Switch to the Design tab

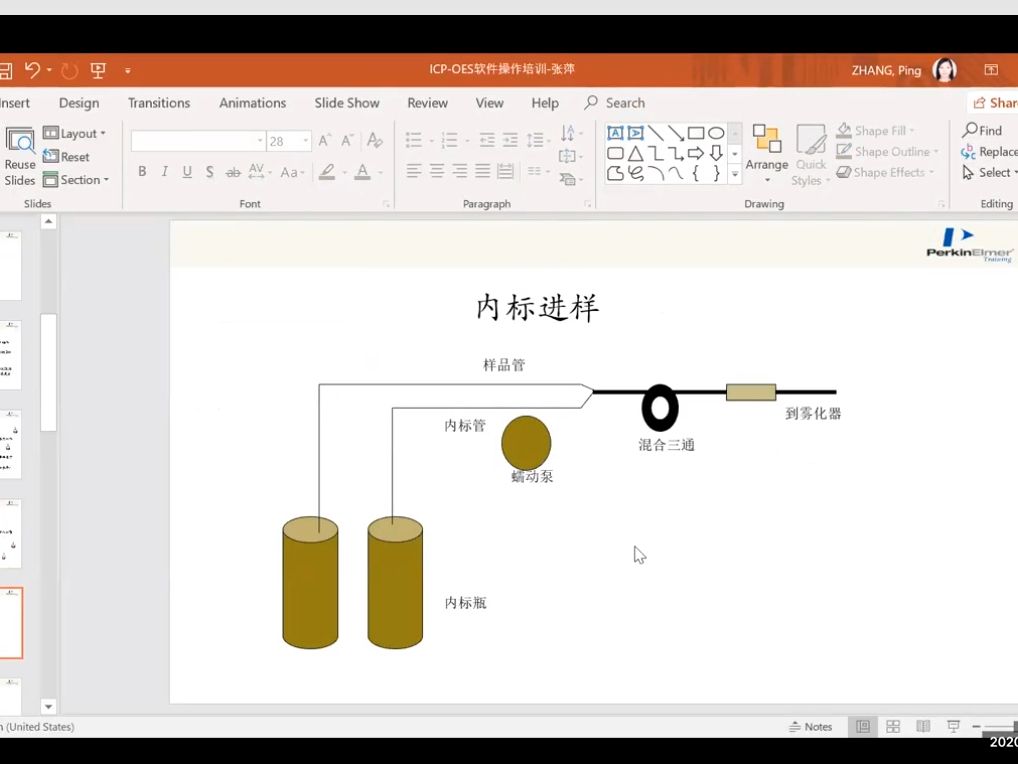79,103
